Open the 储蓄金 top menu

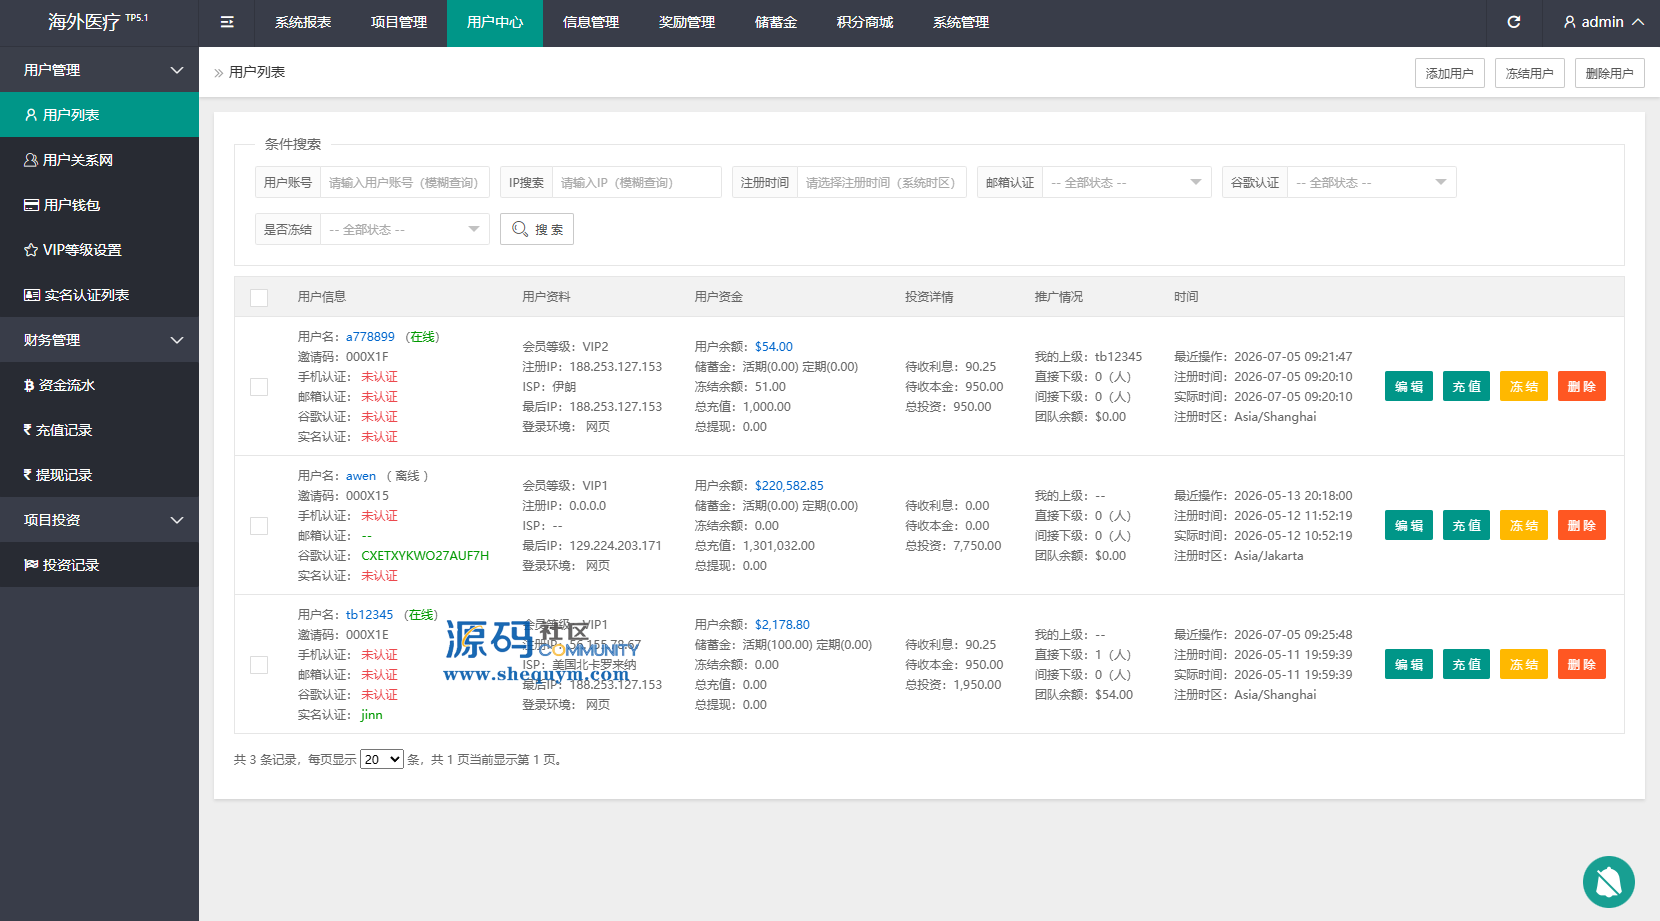click(776, 22)
